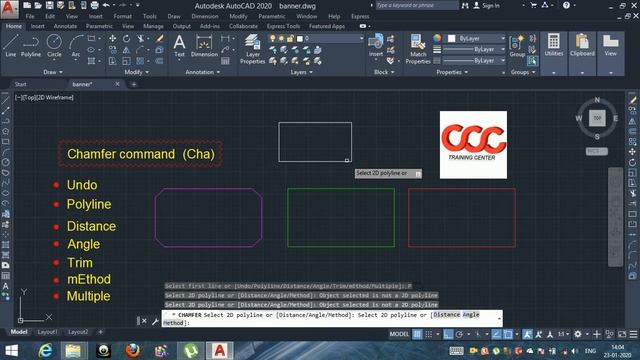Toggle layer on/off lightbulb icon
The height and width of the screenshot is (360, 640).
[x=272, y=38]
